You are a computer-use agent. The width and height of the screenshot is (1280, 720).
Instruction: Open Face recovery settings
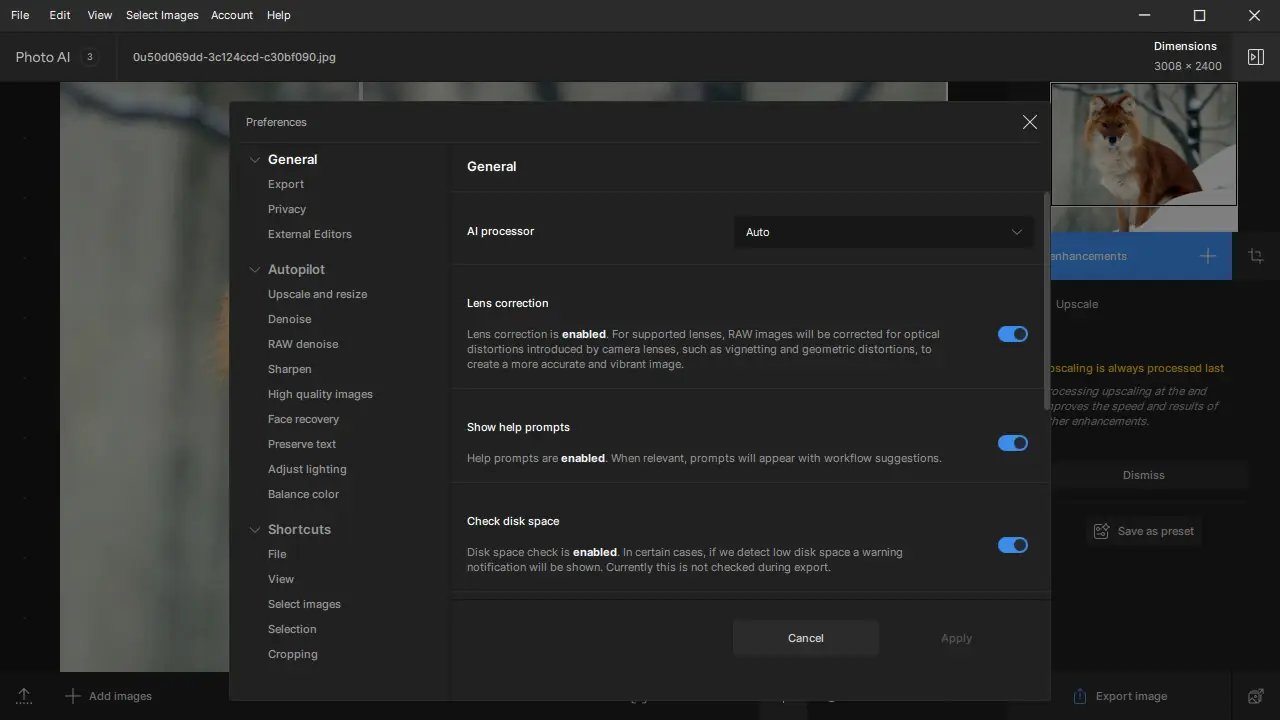pyautogui.click(x=303, y=419)
